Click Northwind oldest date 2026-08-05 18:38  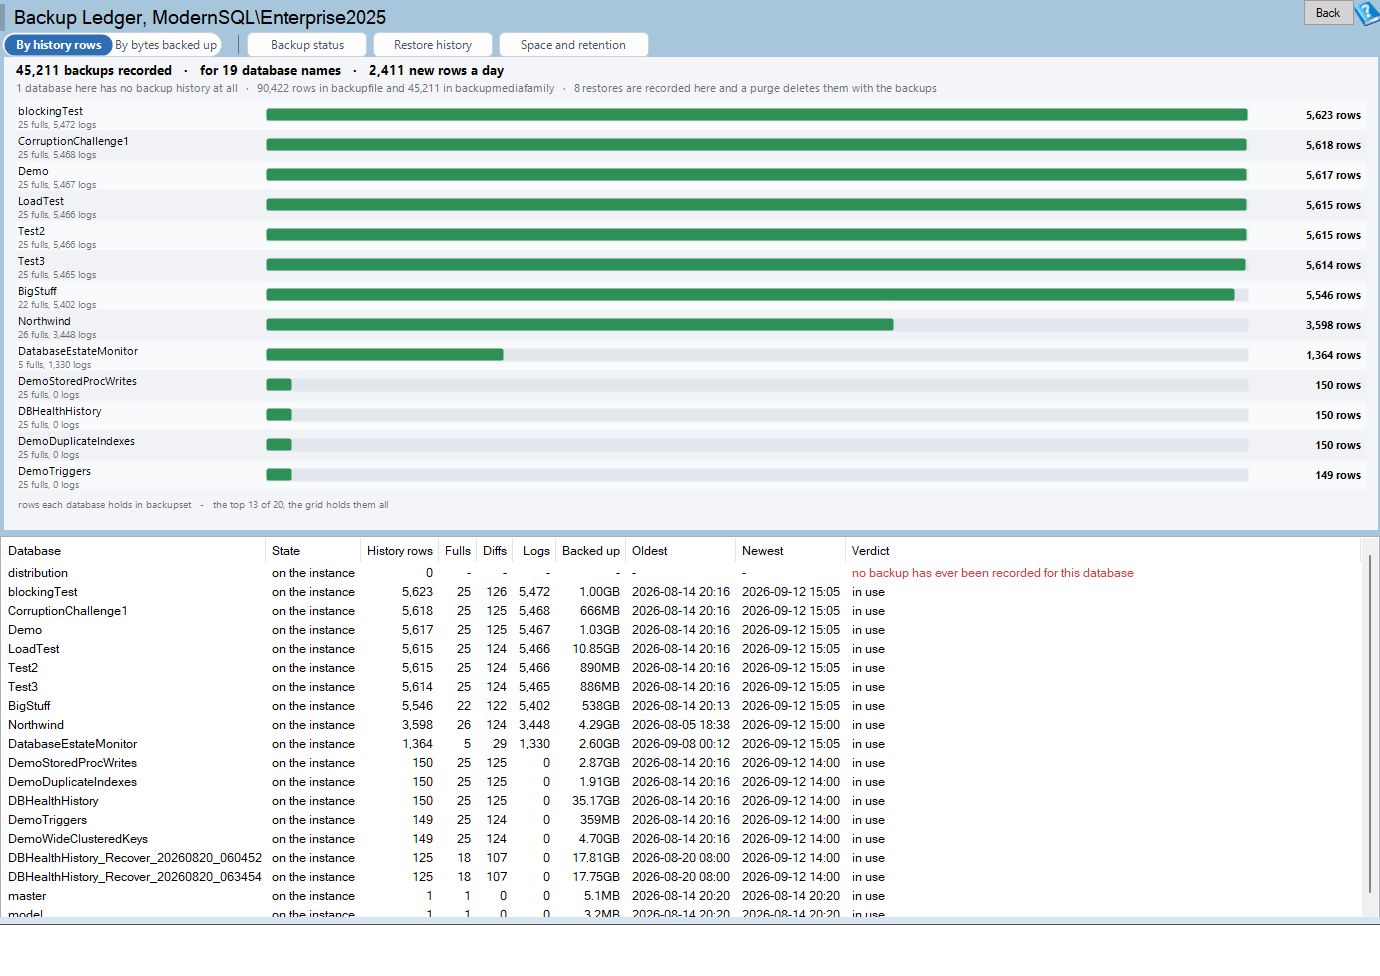(x=681, y=725)
